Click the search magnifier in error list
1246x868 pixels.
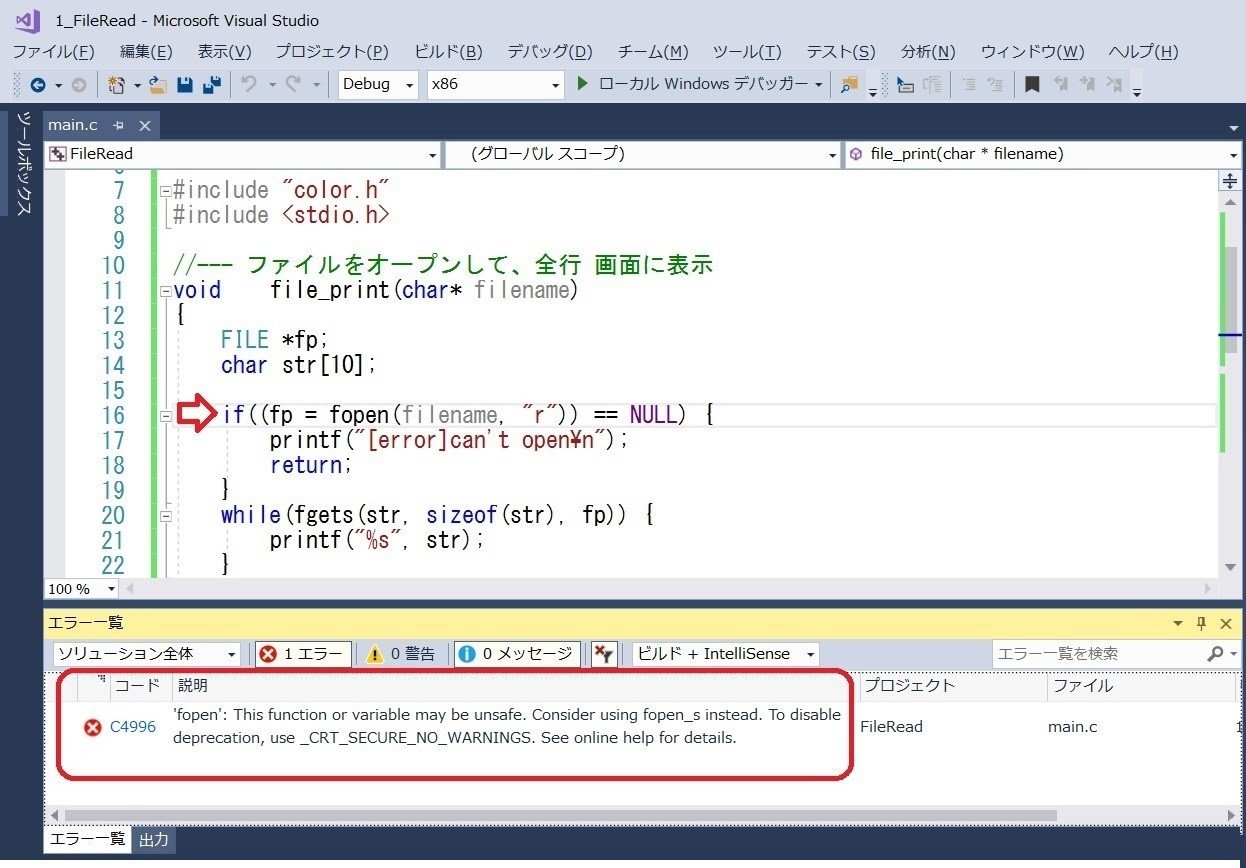1215,654
